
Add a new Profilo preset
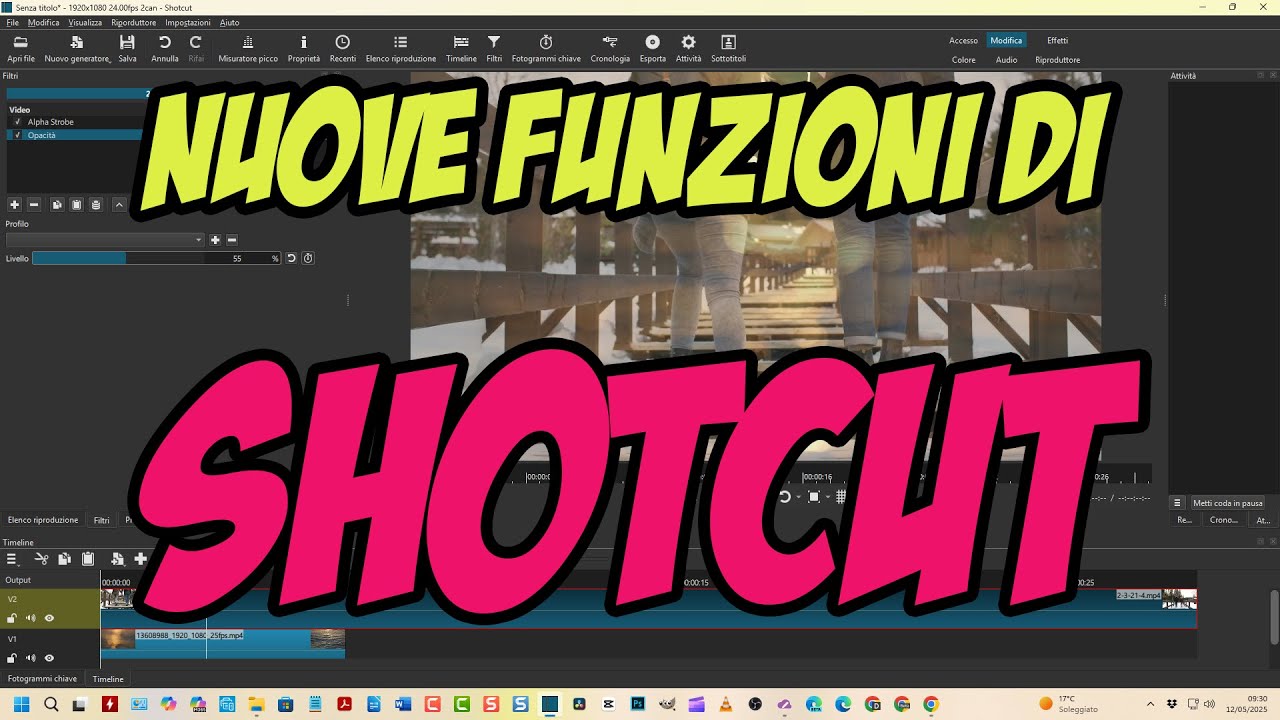click(215, 240)
